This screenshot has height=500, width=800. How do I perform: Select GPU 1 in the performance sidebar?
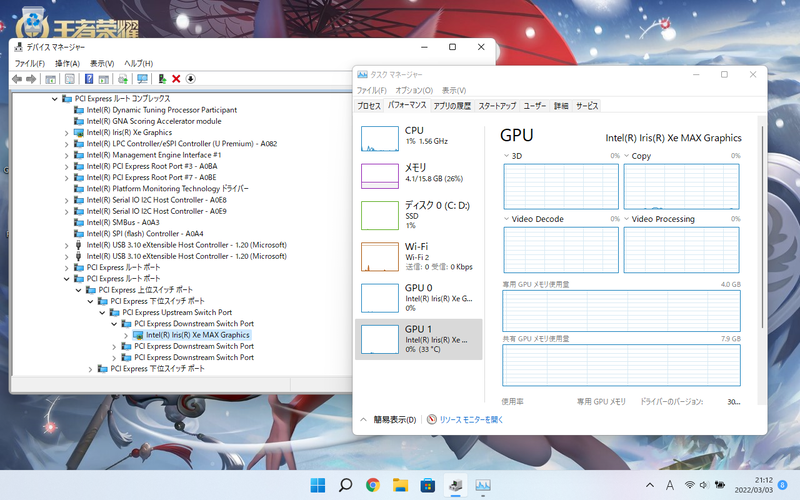click(x=418, y=339)
